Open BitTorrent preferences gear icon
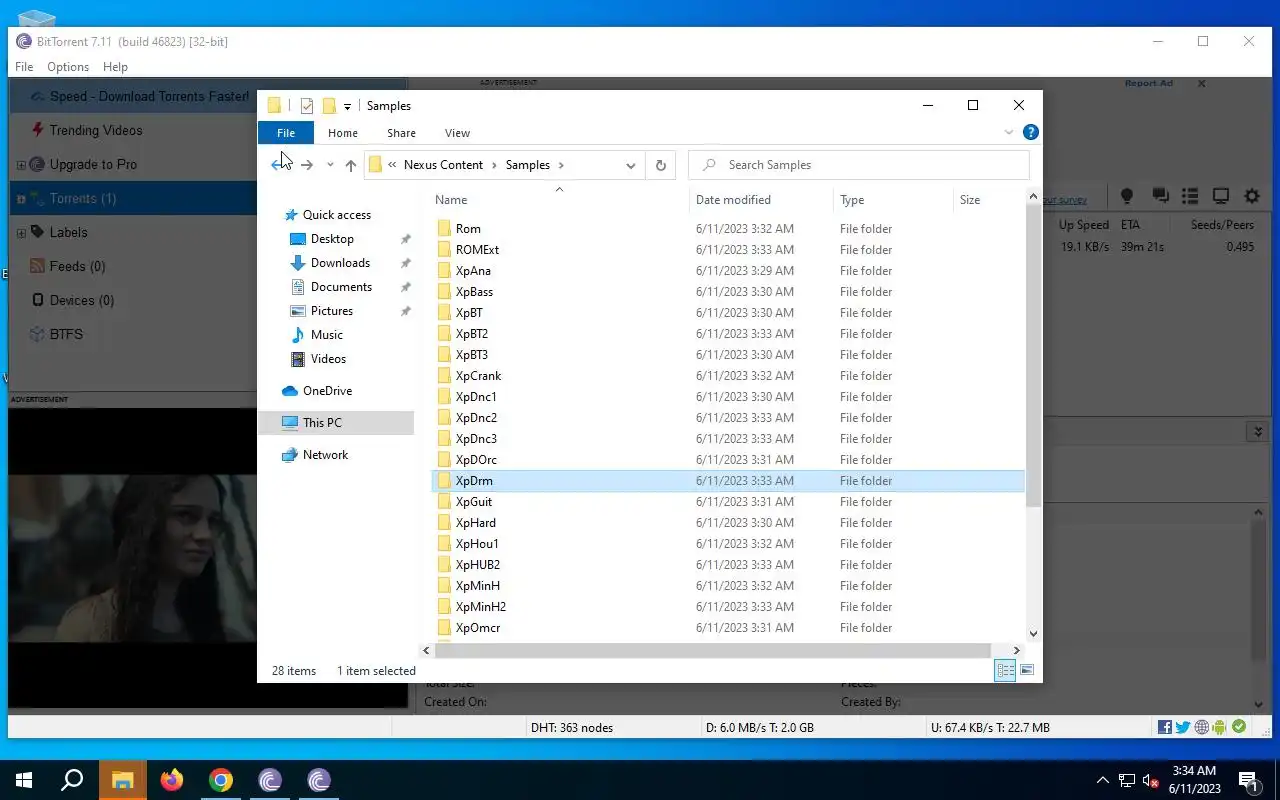Viewport: 1280px width, 800px height. (1252, 196)
